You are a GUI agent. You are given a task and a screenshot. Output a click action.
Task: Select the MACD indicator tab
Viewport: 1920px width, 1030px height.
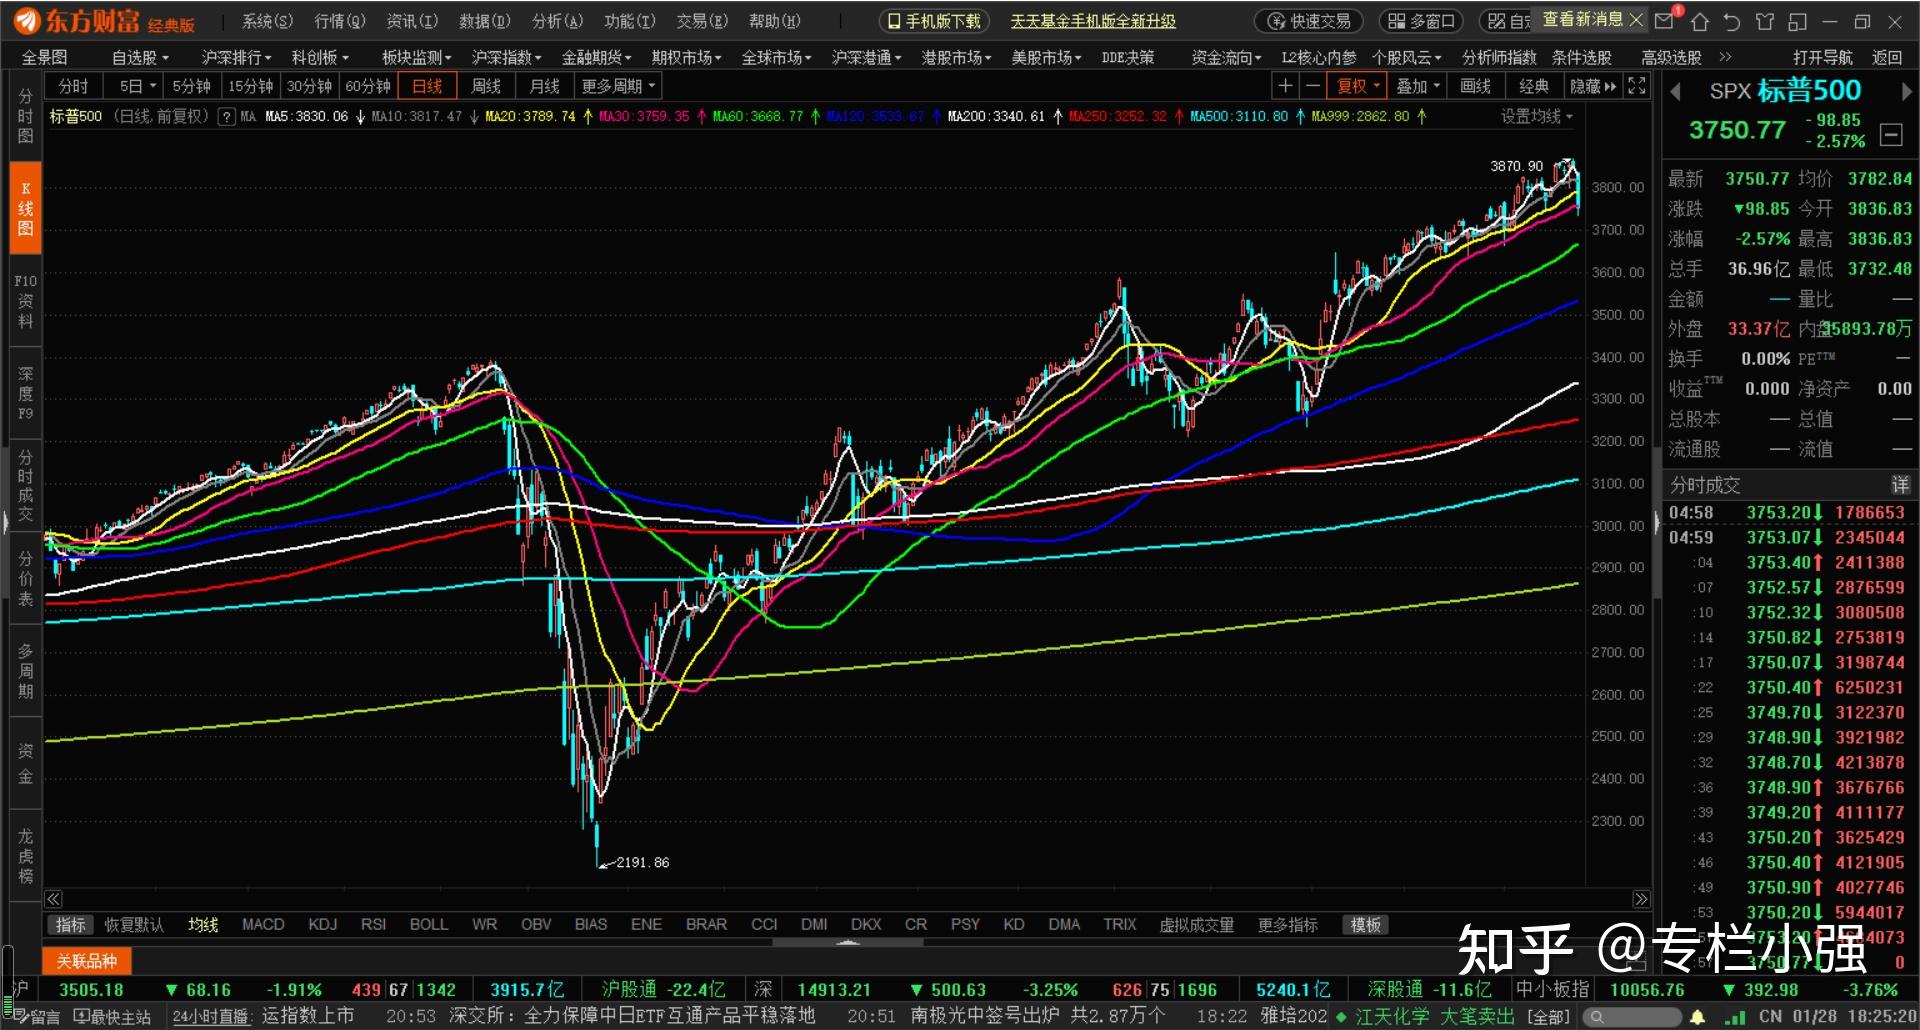[263, 925]
